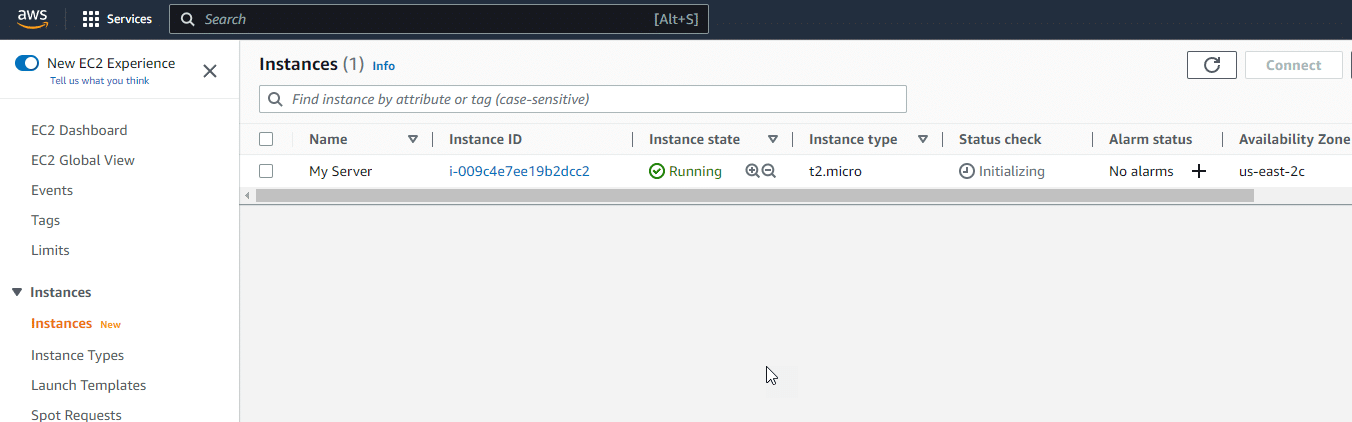Close the EC2 sidebar with X
The width and height of the screenshot is (1352, 422).
tap(210, 71)
